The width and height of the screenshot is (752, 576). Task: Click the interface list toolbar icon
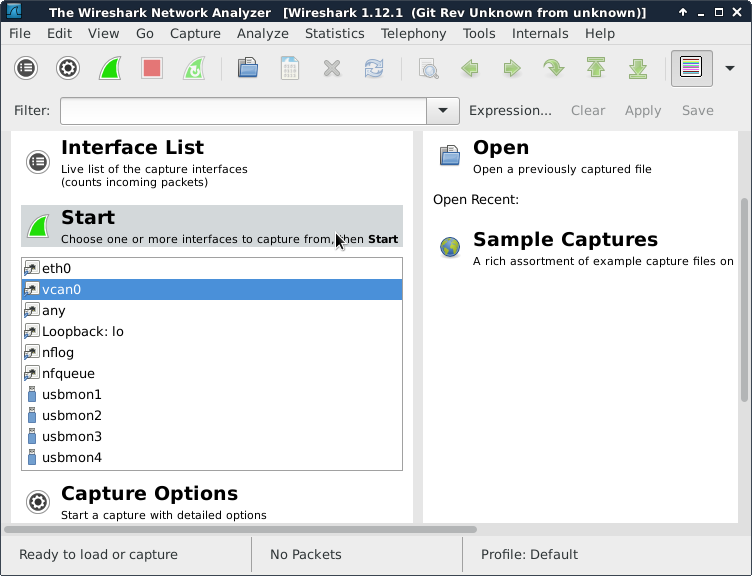point(26,68)
